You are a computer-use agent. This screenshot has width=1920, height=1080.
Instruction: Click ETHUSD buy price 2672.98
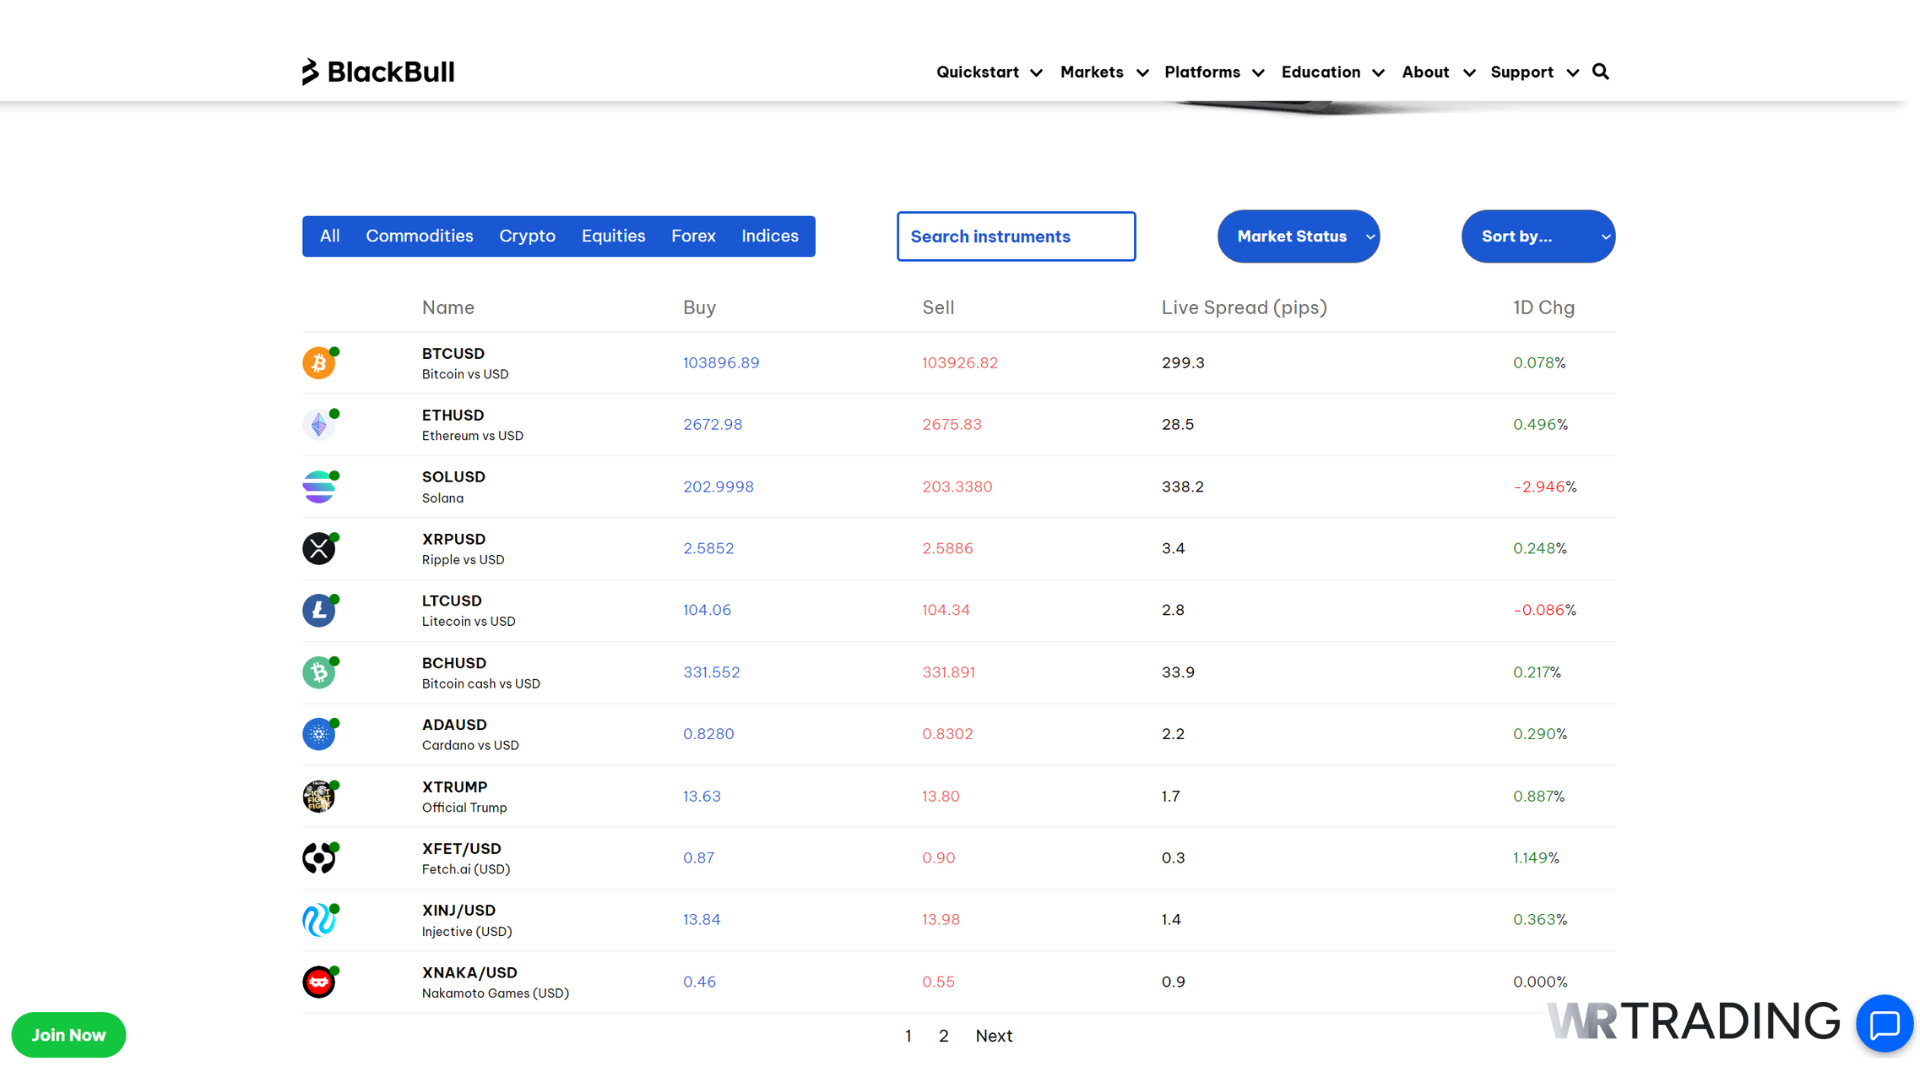pyautogui.click(x=713, y=425)
